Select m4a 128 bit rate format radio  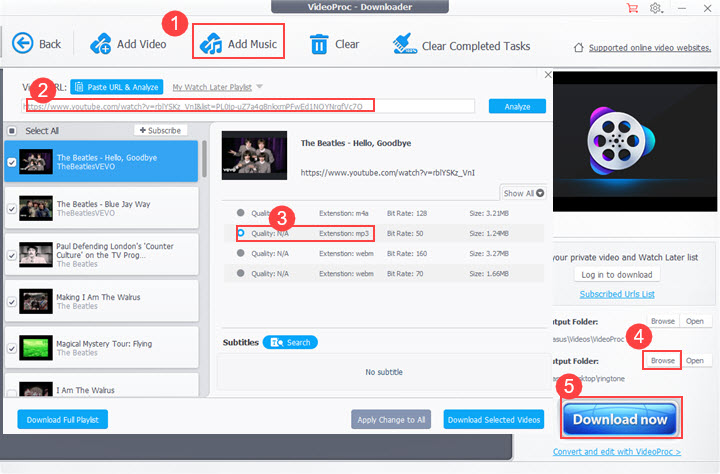[241, 213]
